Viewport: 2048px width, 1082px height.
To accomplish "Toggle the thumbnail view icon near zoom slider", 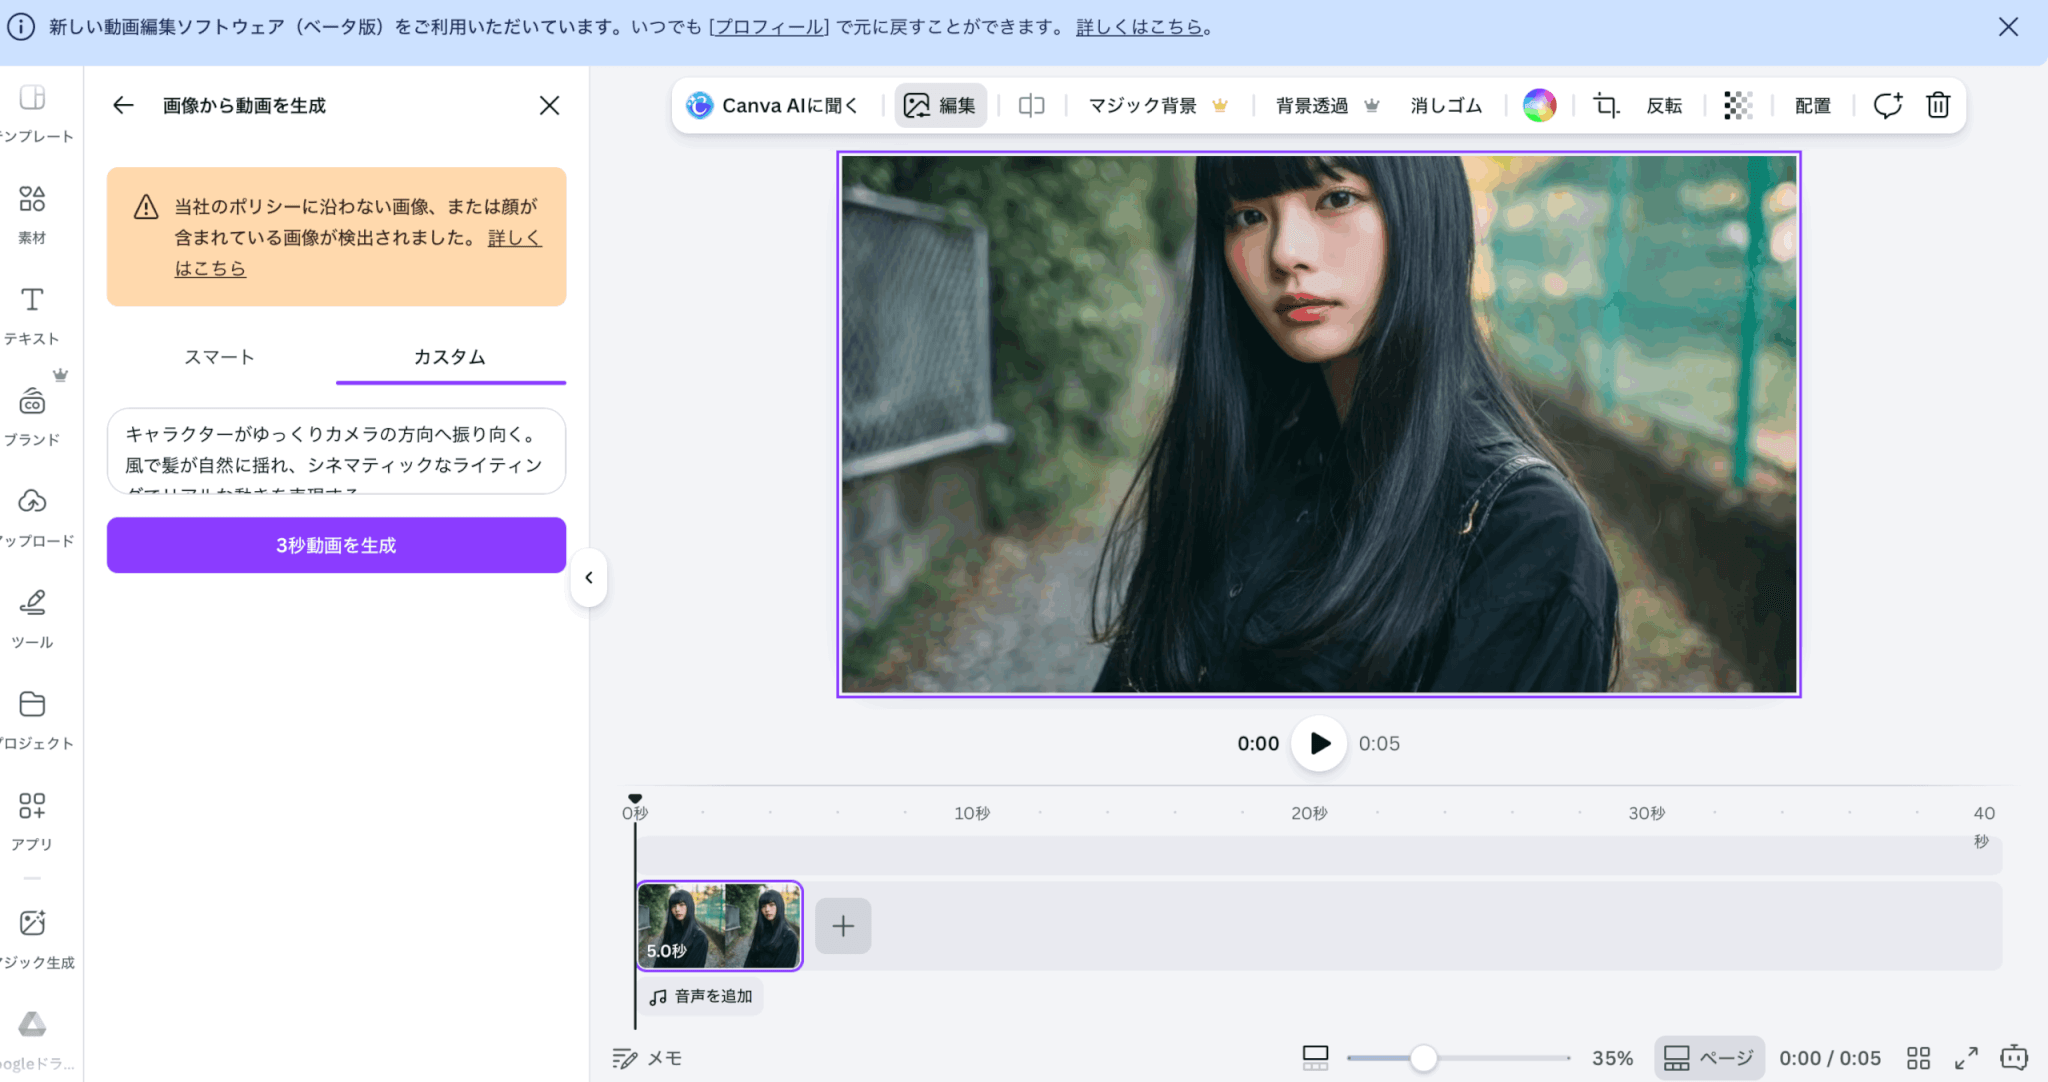I will tap(1315, 1058).
